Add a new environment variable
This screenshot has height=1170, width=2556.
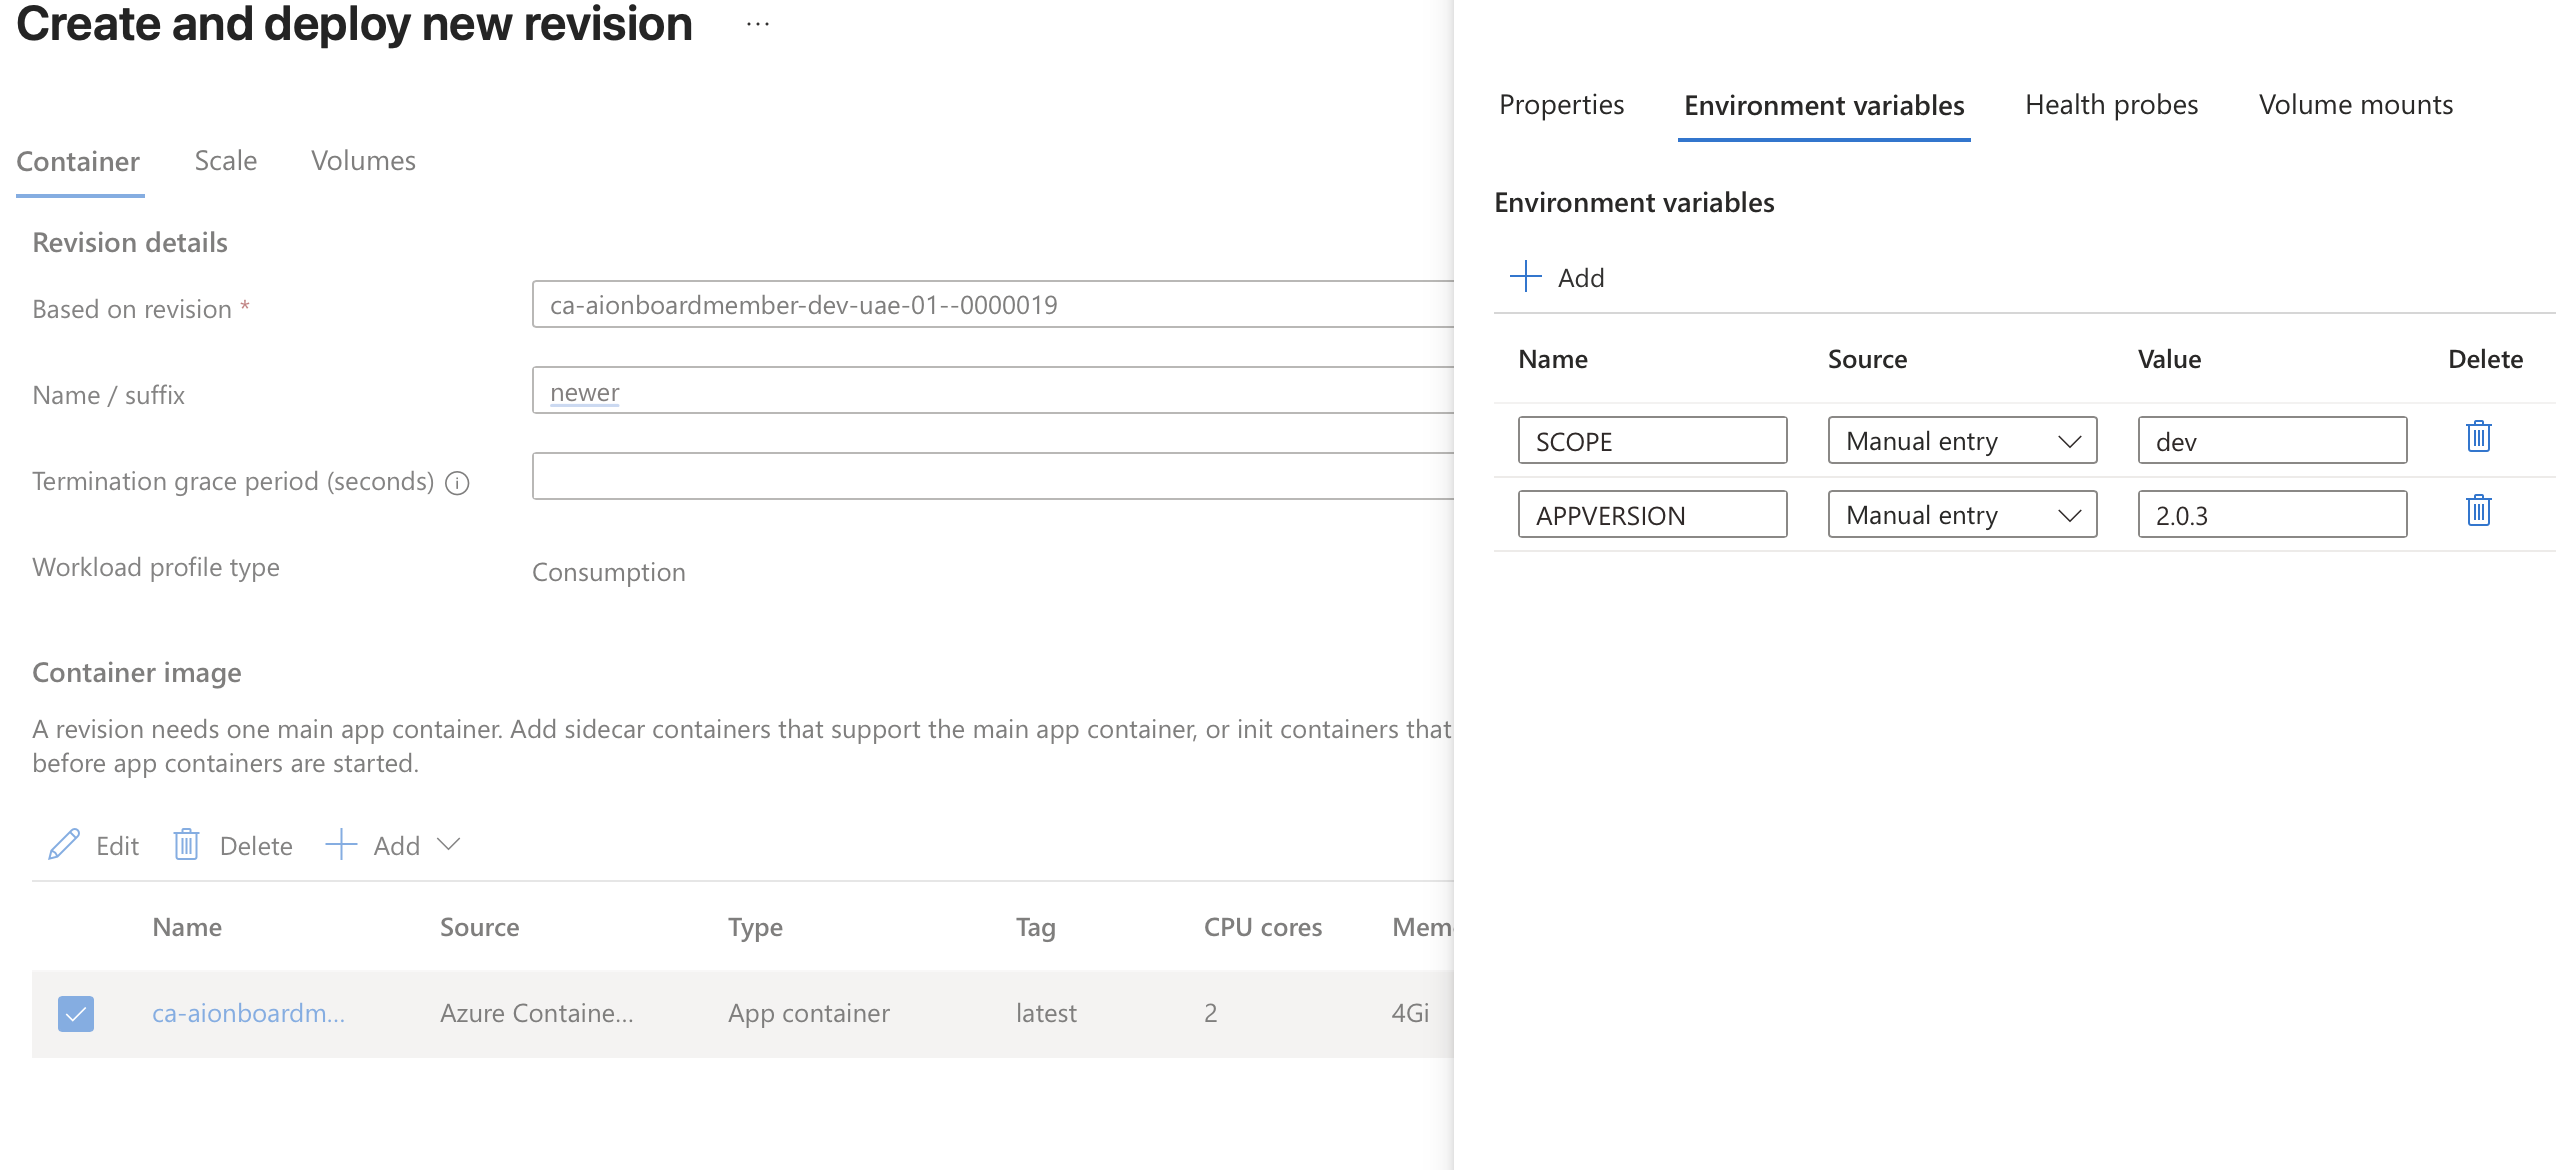click(1557, 277)
